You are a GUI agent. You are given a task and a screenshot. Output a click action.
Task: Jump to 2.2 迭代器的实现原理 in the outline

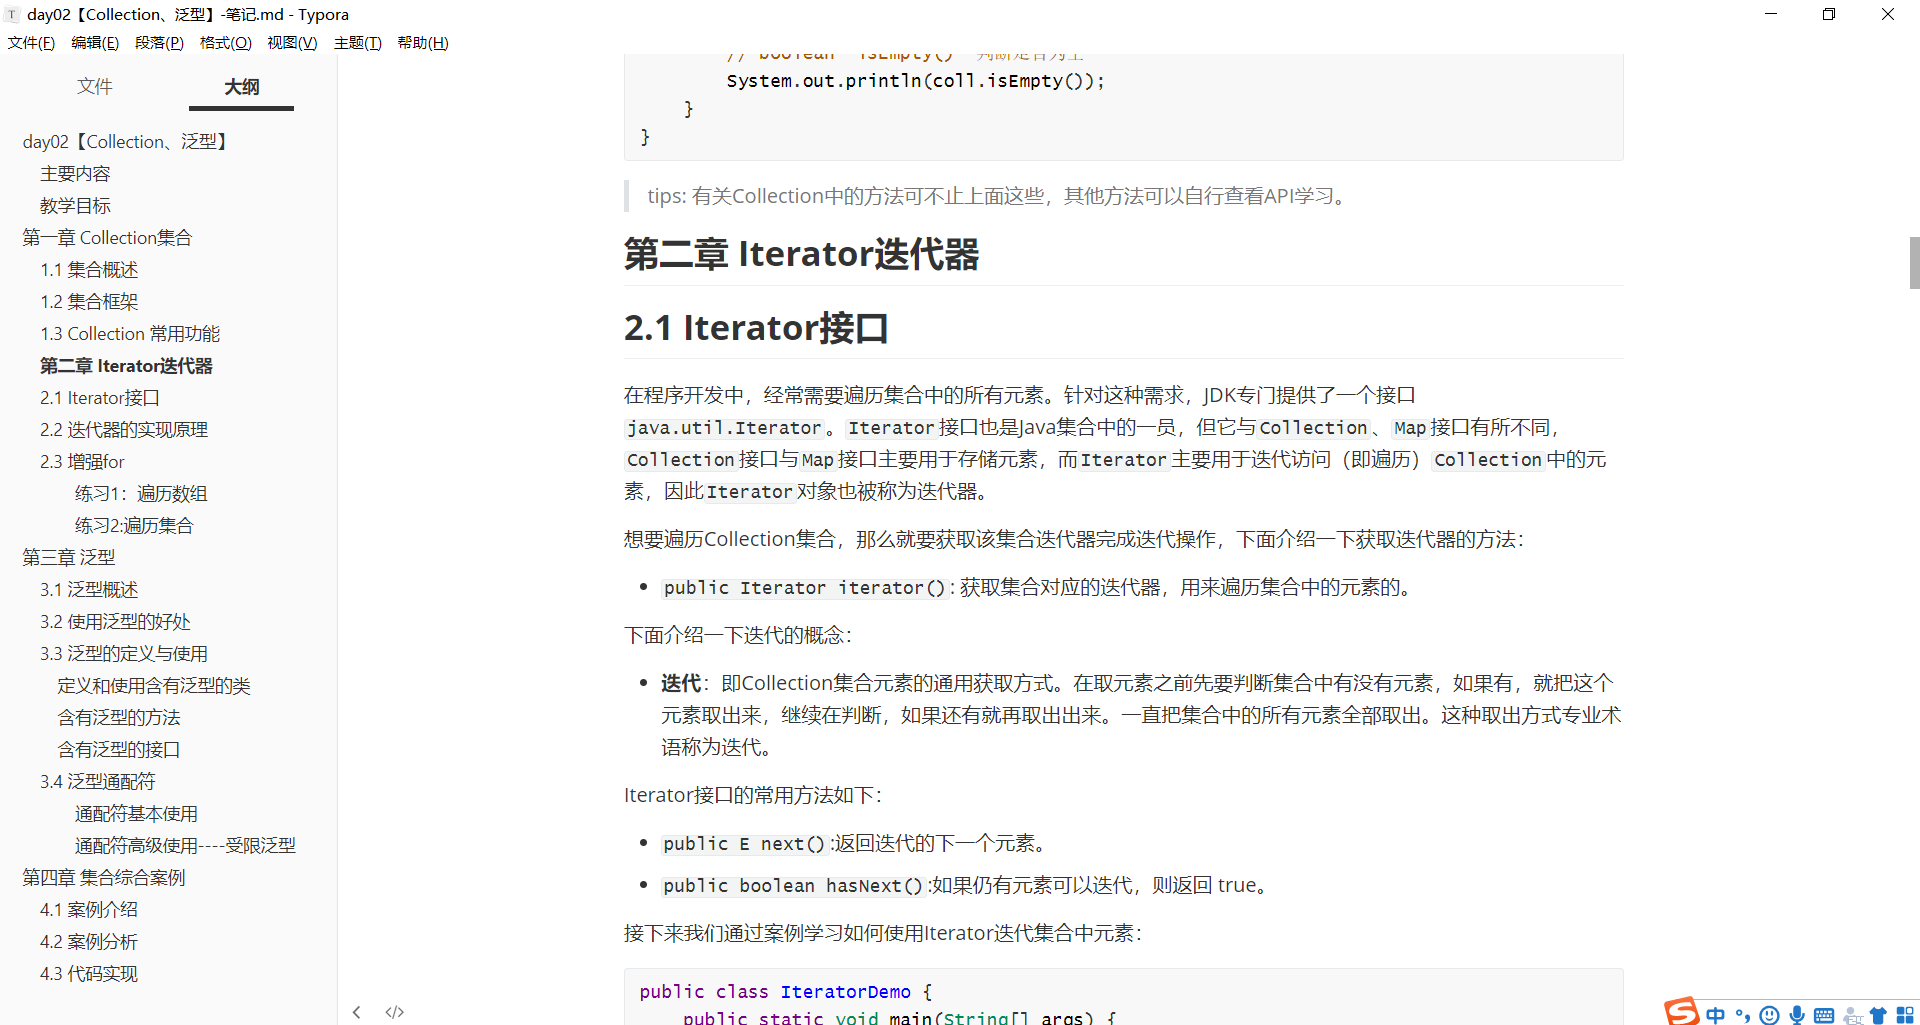pos(124,429)
